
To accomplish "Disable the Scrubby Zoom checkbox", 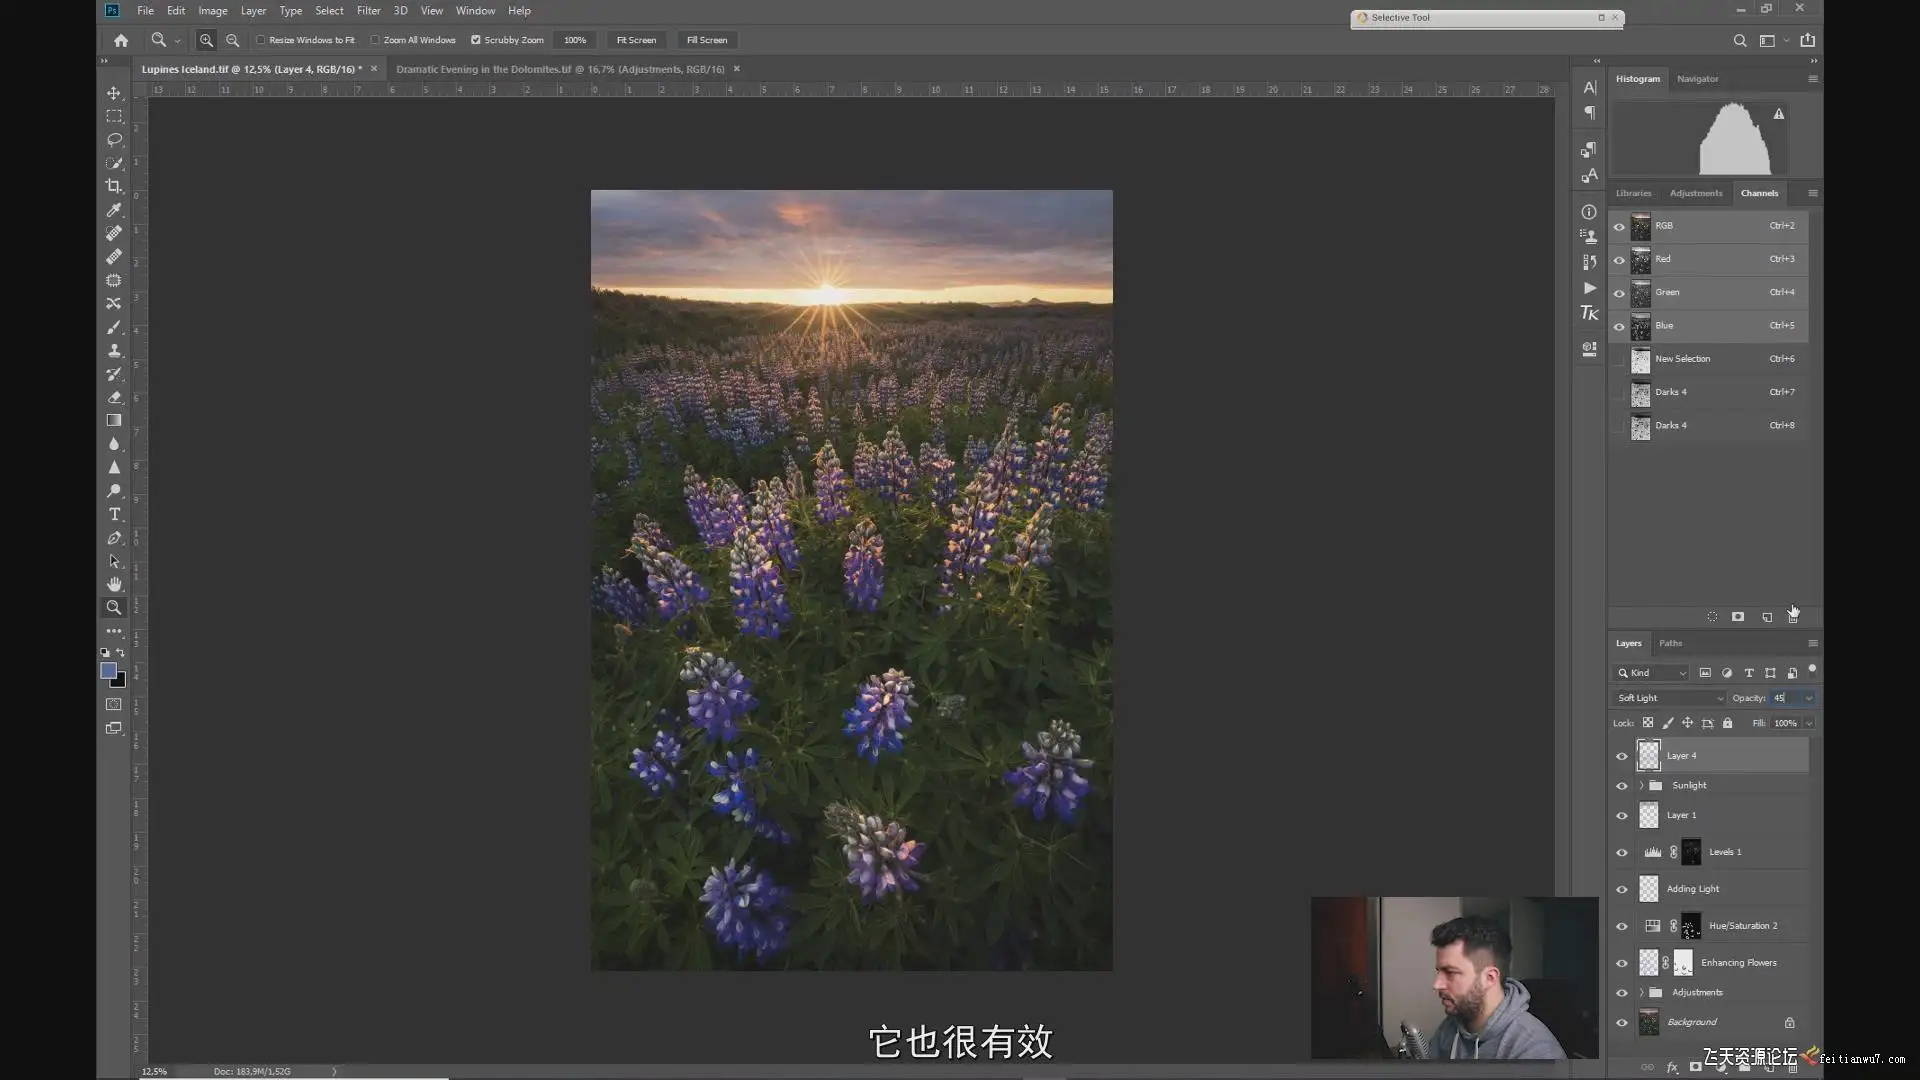I will click(x=476, y=40).
